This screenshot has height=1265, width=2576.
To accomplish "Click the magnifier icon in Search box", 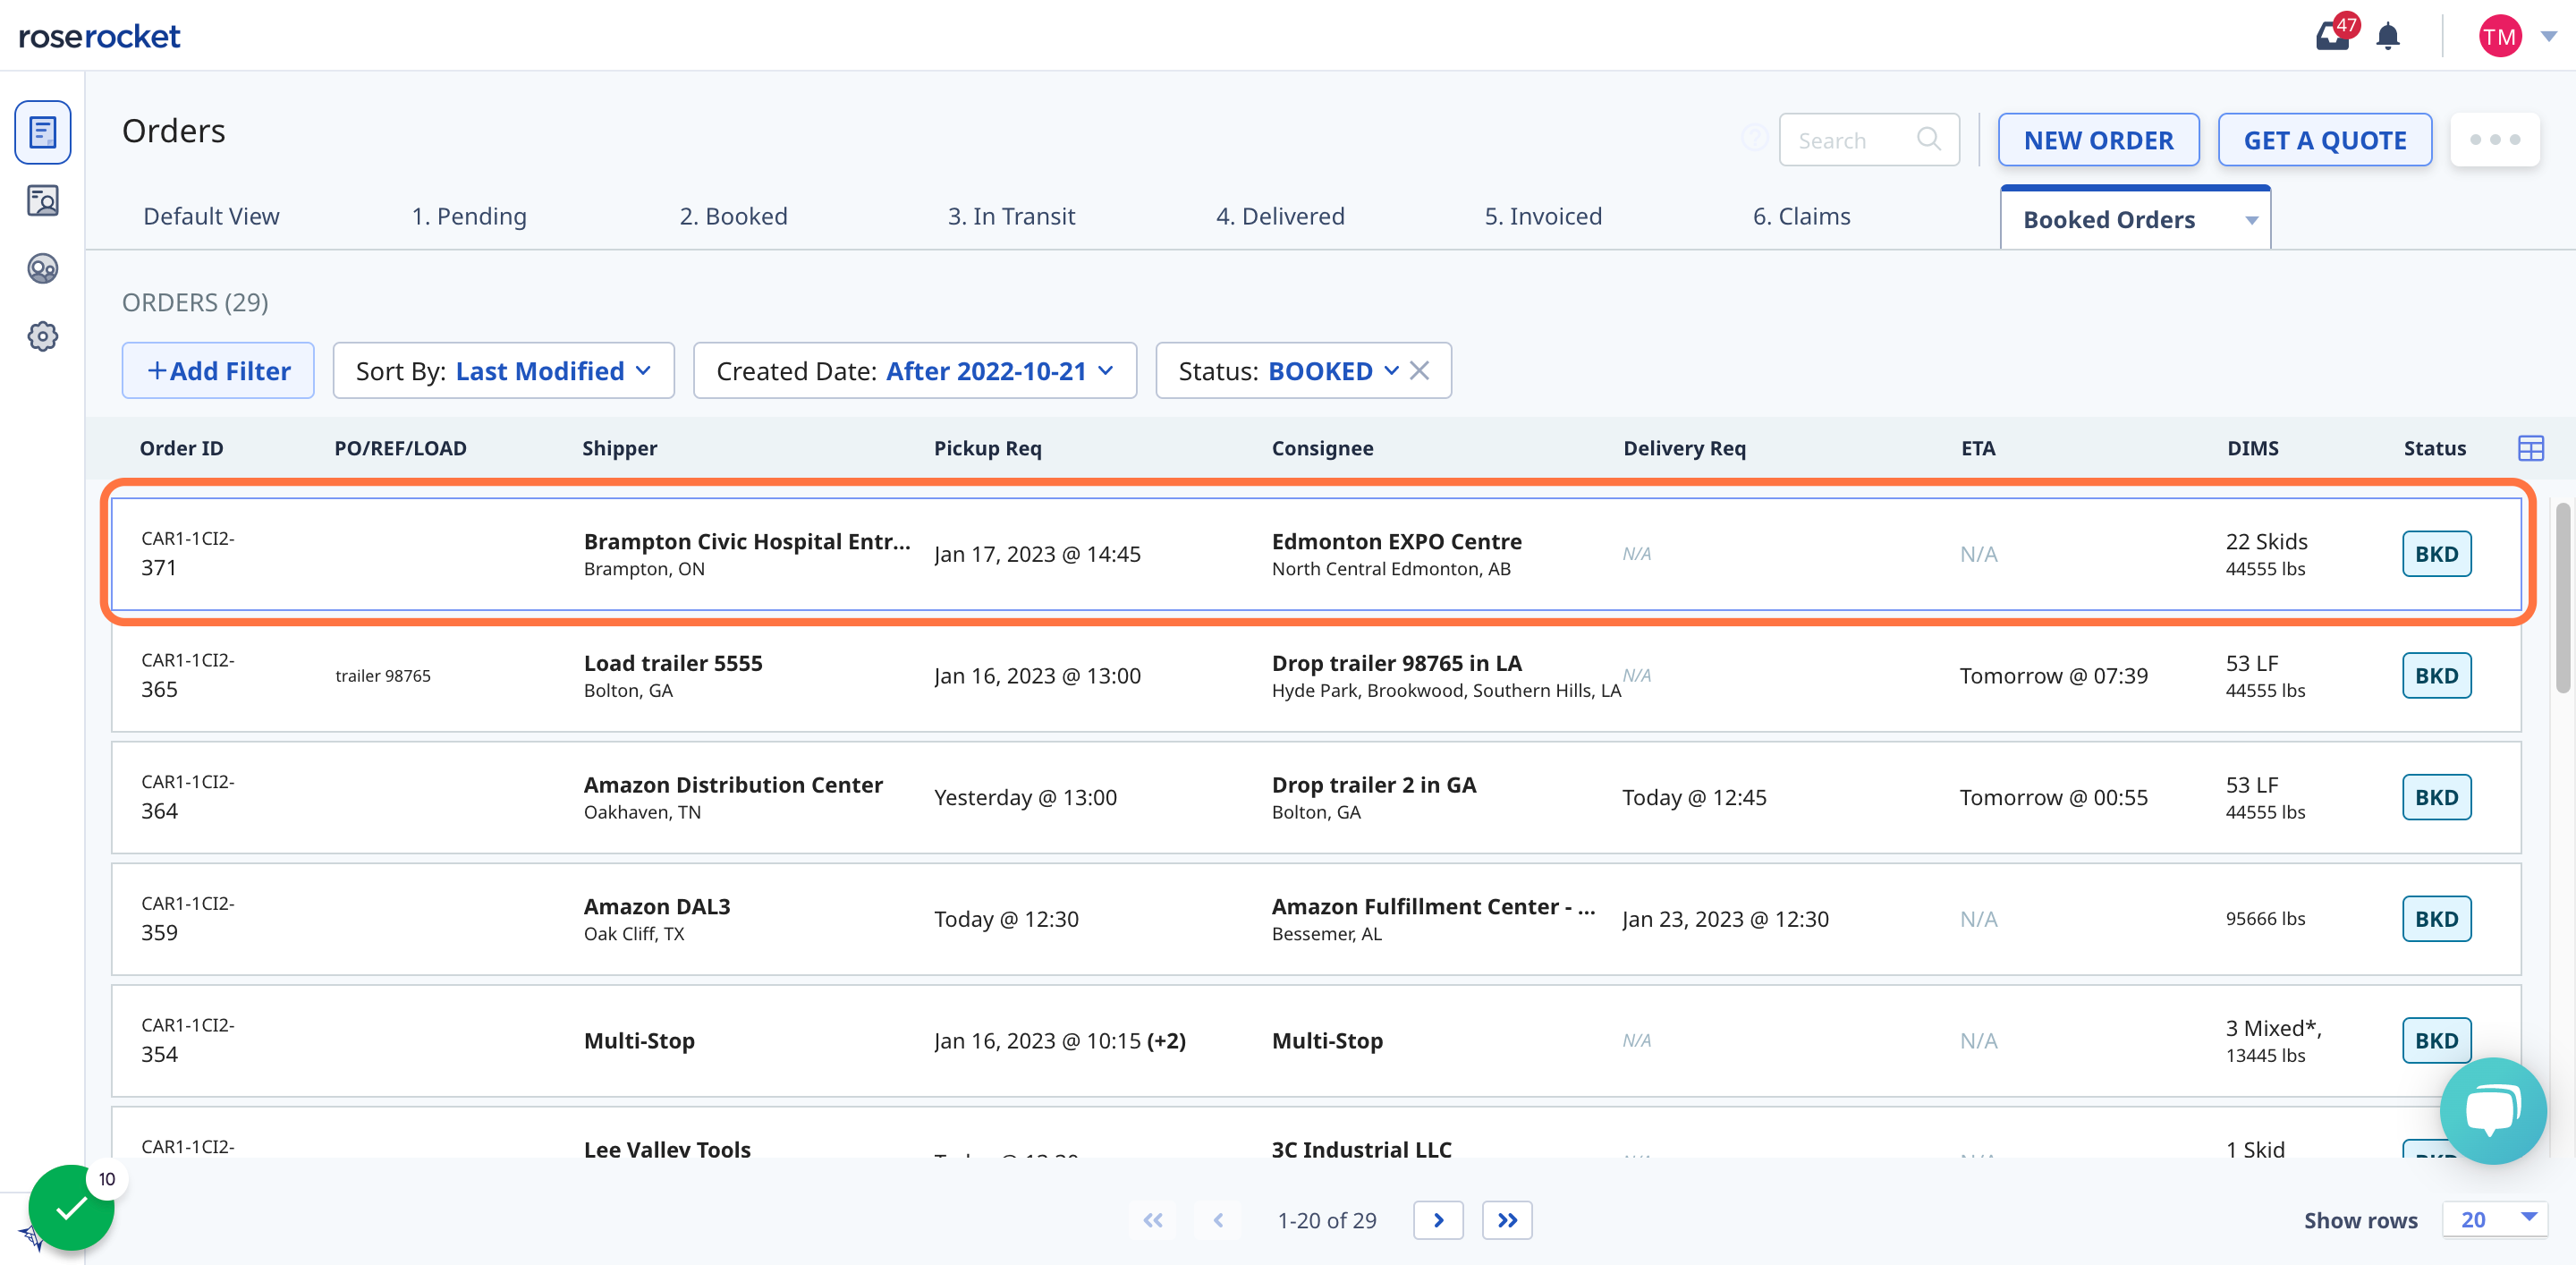I will 1928,139.
